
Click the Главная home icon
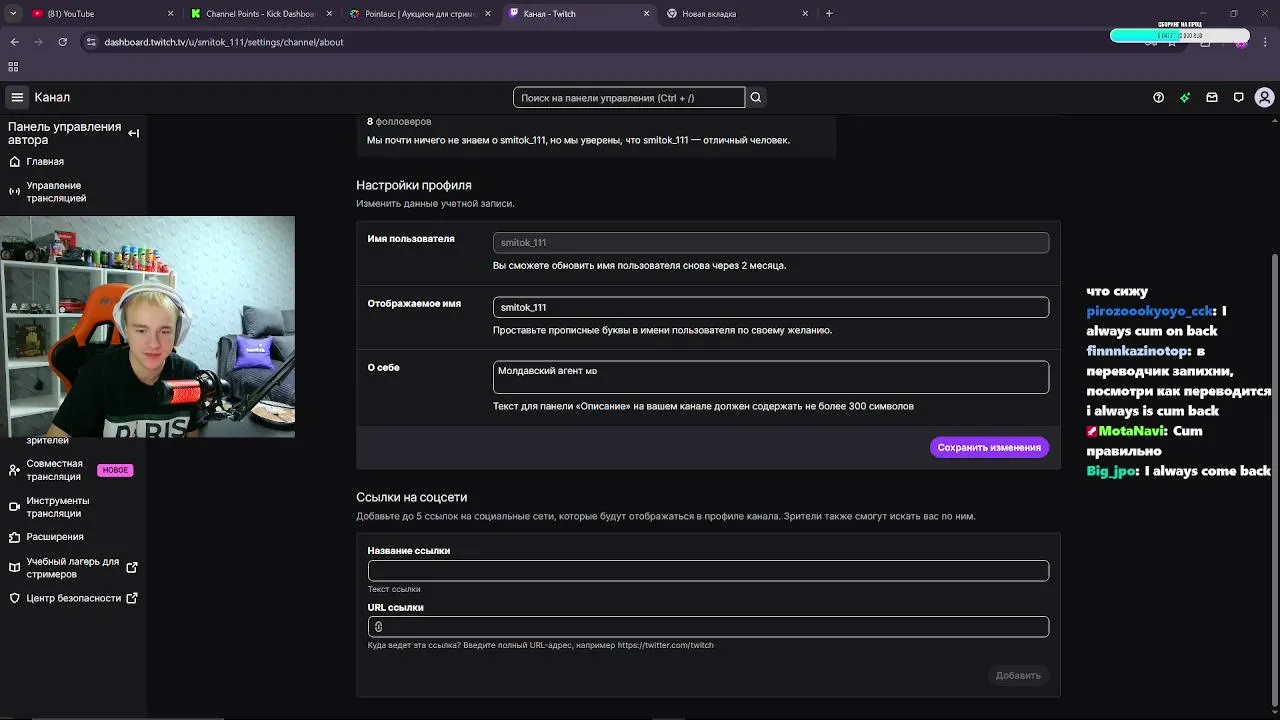click(x=14, y=161)
